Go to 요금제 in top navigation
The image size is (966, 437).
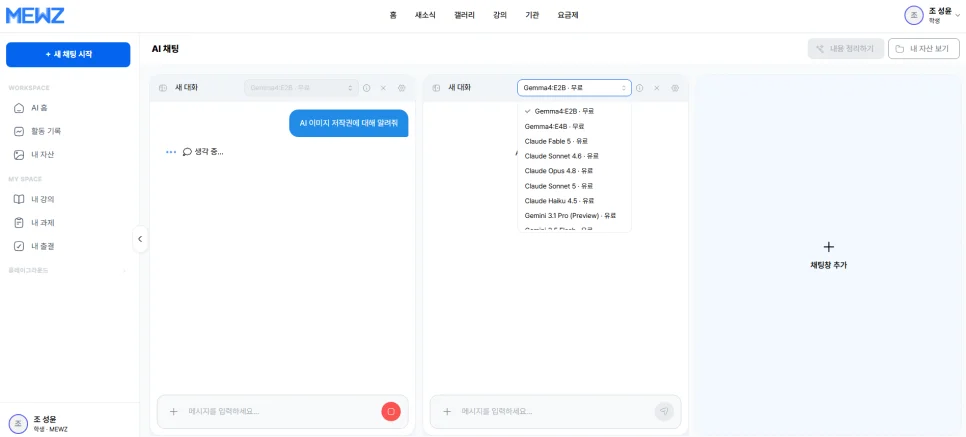pyautogui.click(x=568, y=15)
